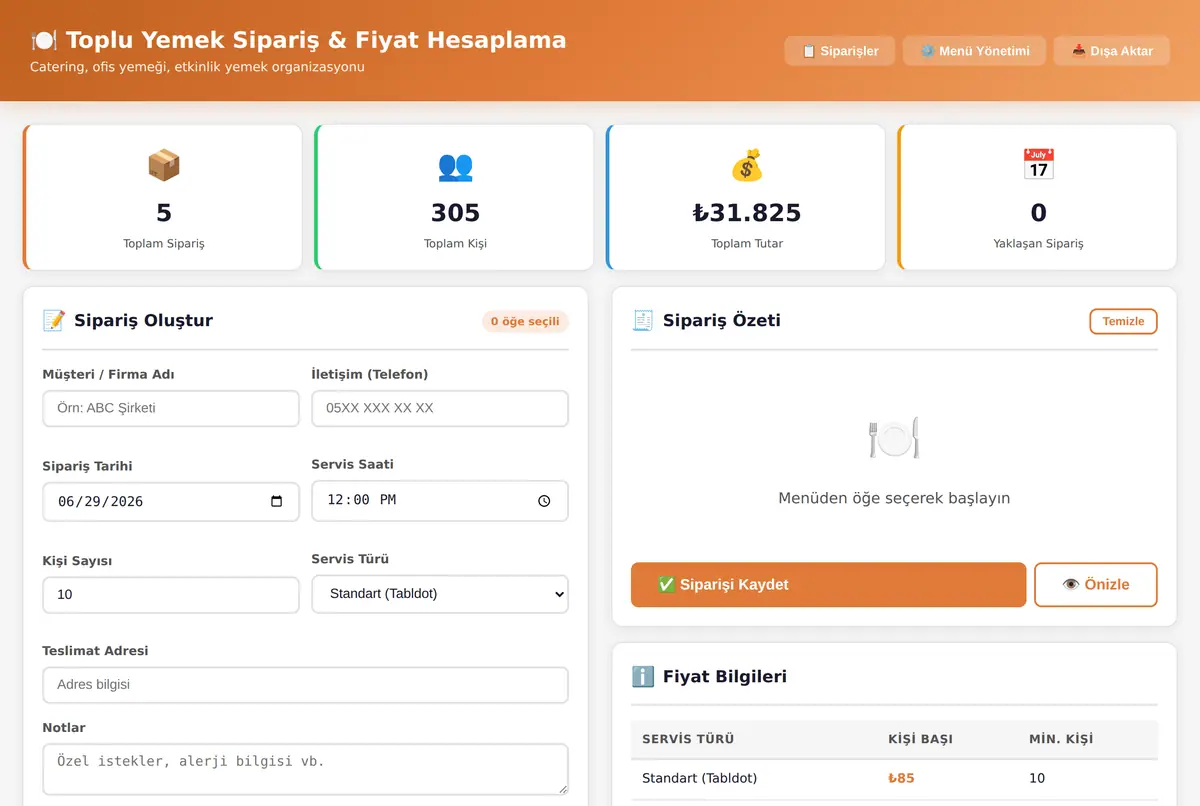Open the clock icon in Servis Saati field
This screenshot has height=806, width=1200.
tap(544, 500)
